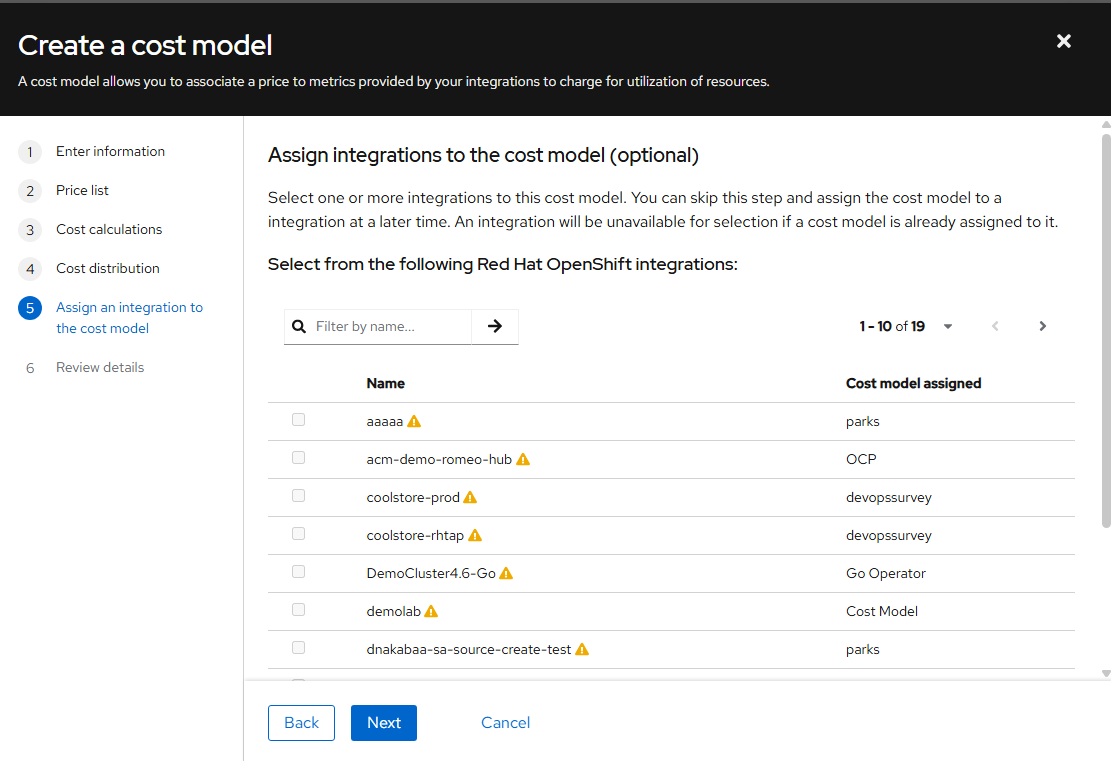The image size is (1111, 761).
Task: Click the warning icon next to coolstore-prod
Action: [470, 497]
